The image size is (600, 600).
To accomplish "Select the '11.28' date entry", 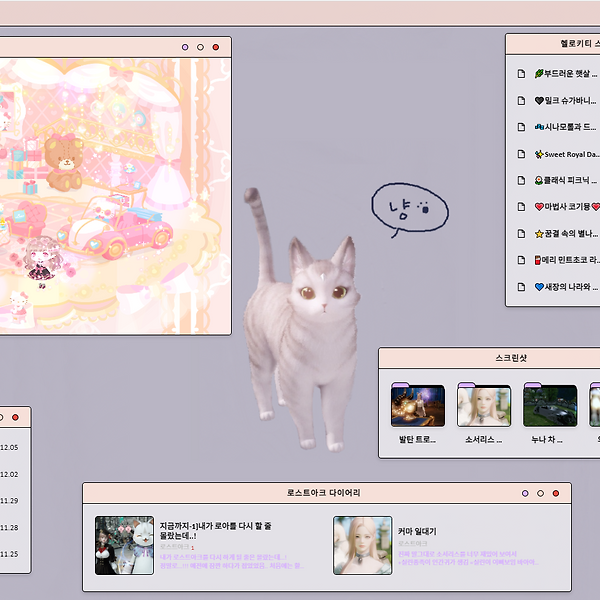I will pos(9,527).
